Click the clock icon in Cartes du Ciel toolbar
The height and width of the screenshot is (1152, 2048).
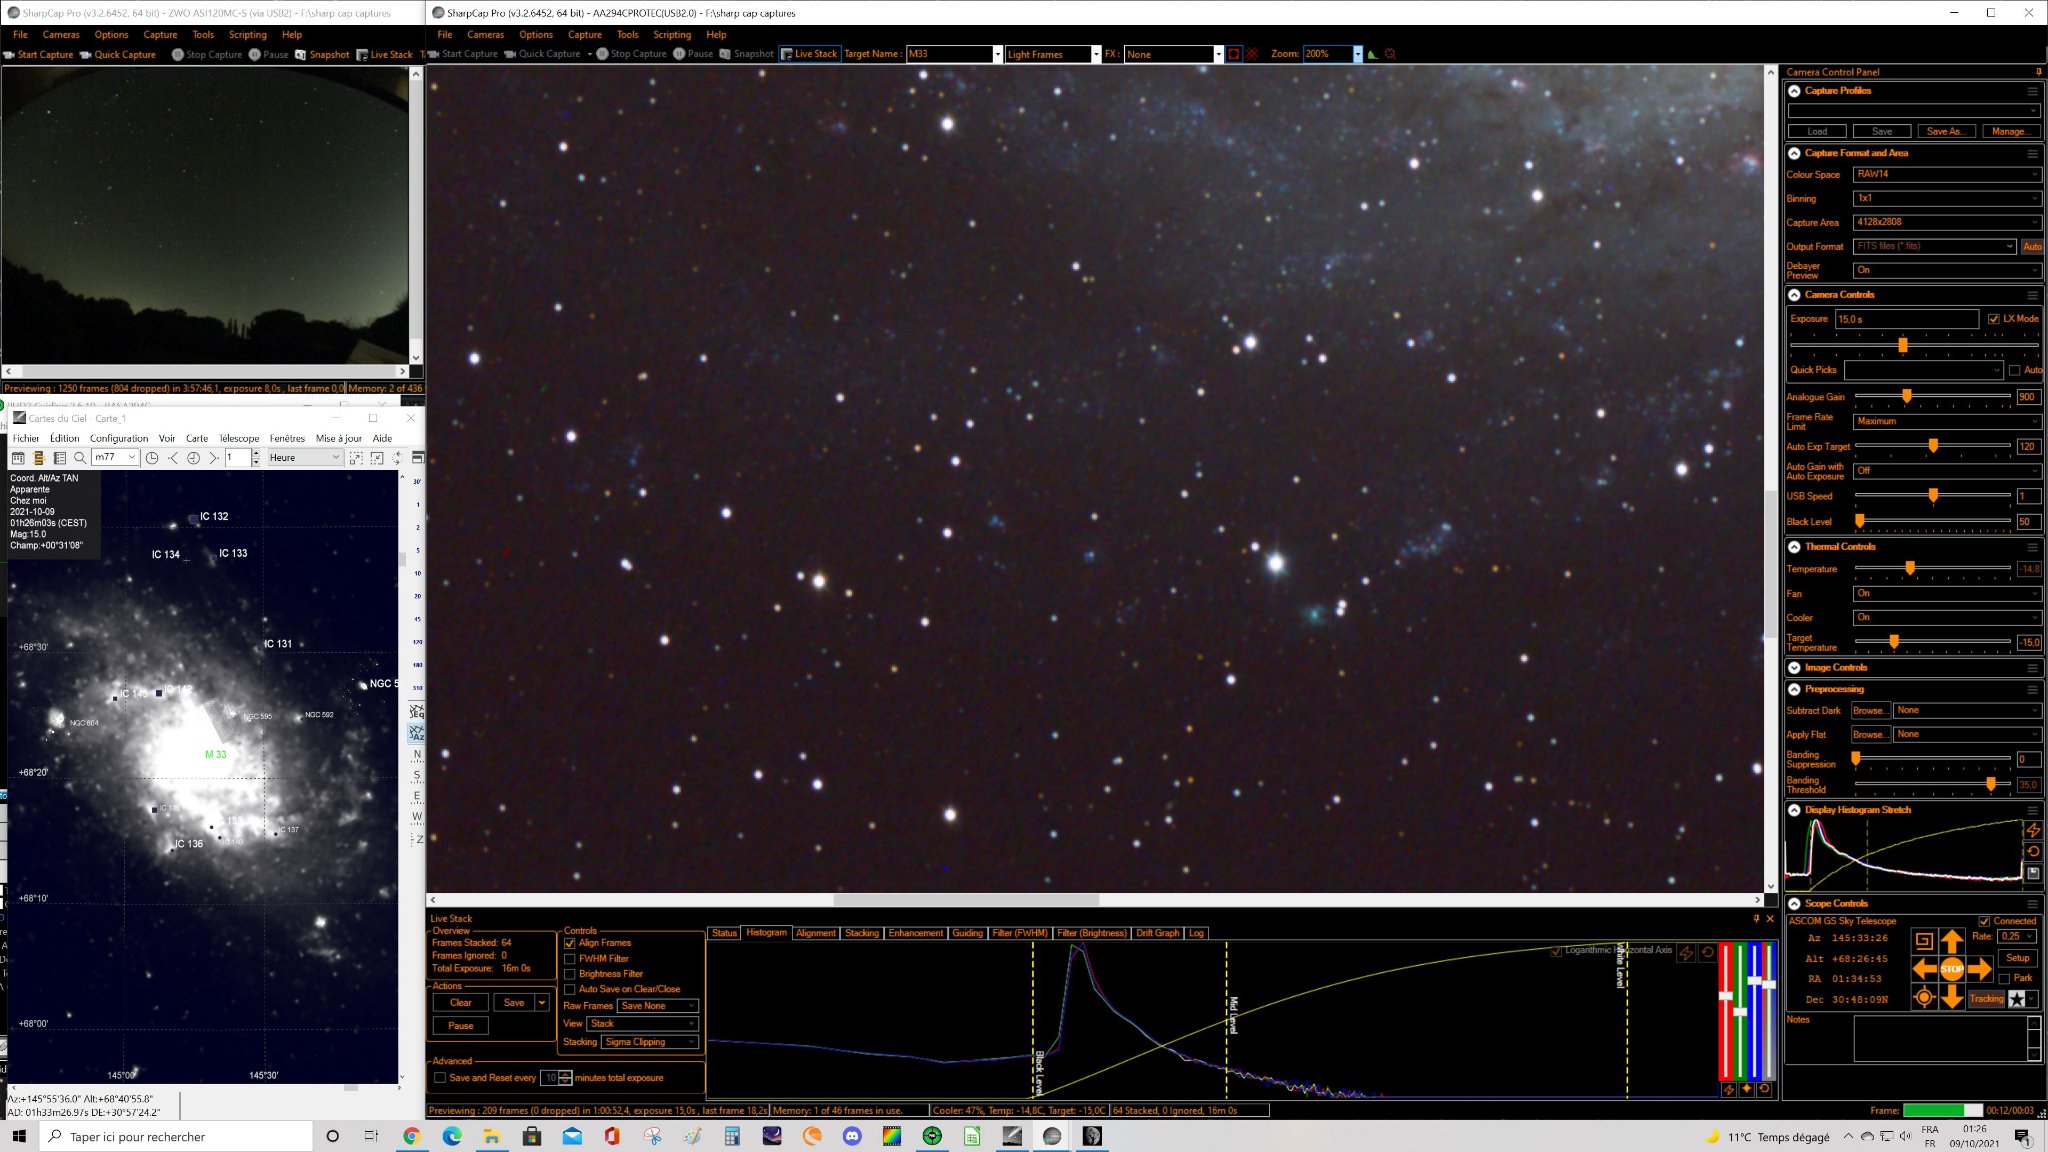152,458
